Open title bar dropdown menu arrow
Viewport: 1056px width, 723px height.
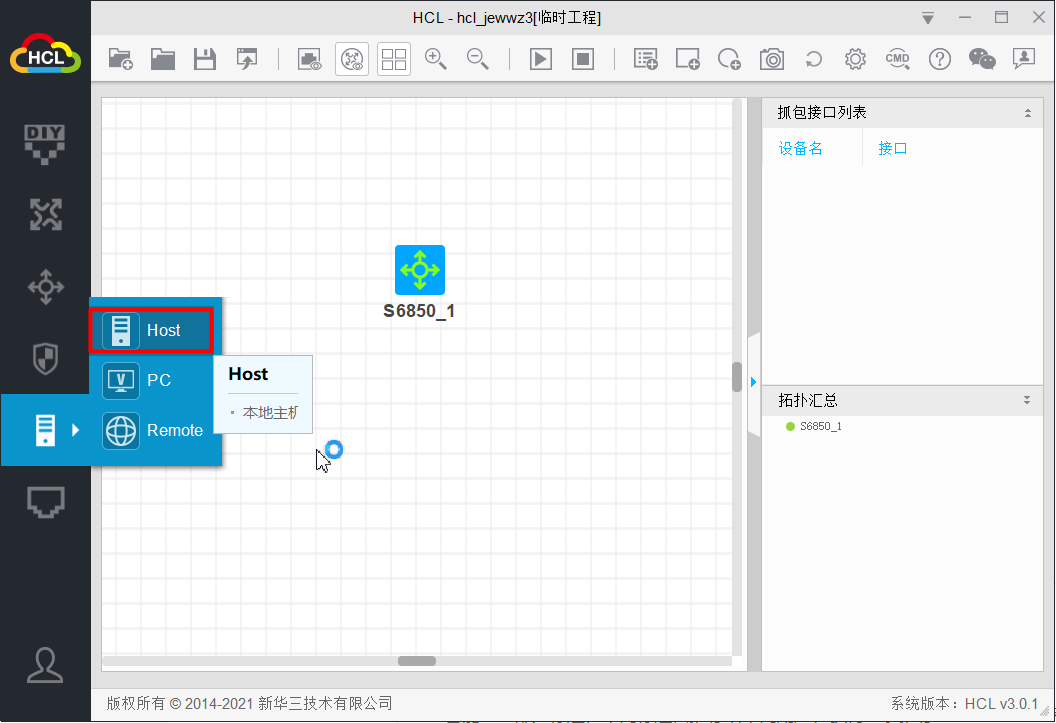pyautogui.click(x=928, y=18)
